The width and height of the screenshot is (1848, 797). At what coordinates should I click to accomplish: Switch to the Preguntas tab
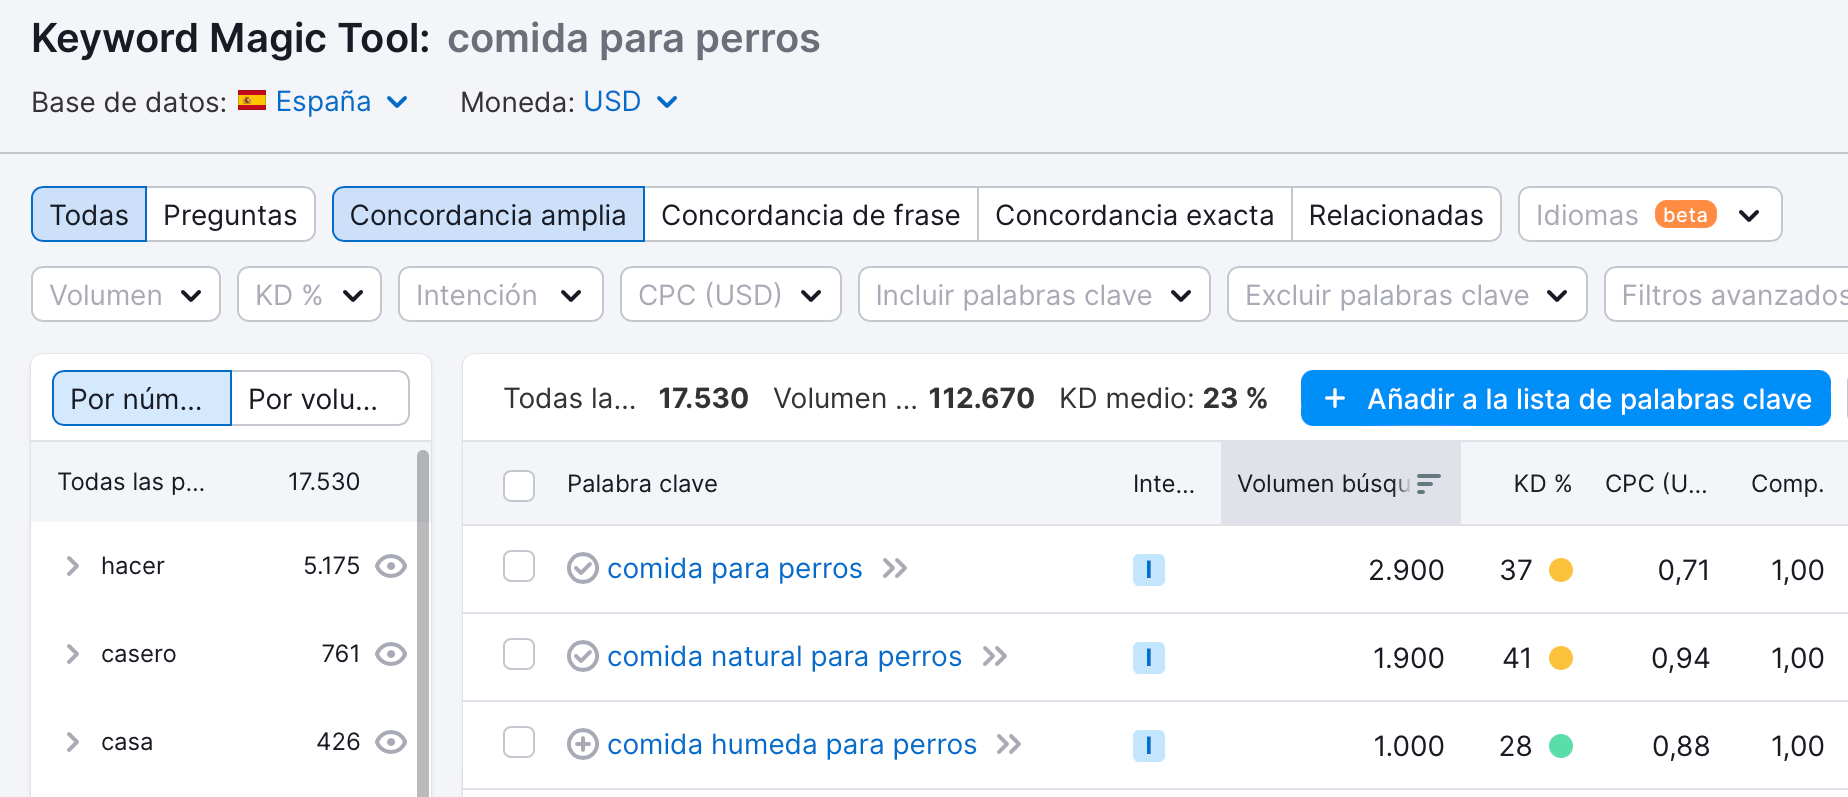pyautogui.click(x=230, y=214)
